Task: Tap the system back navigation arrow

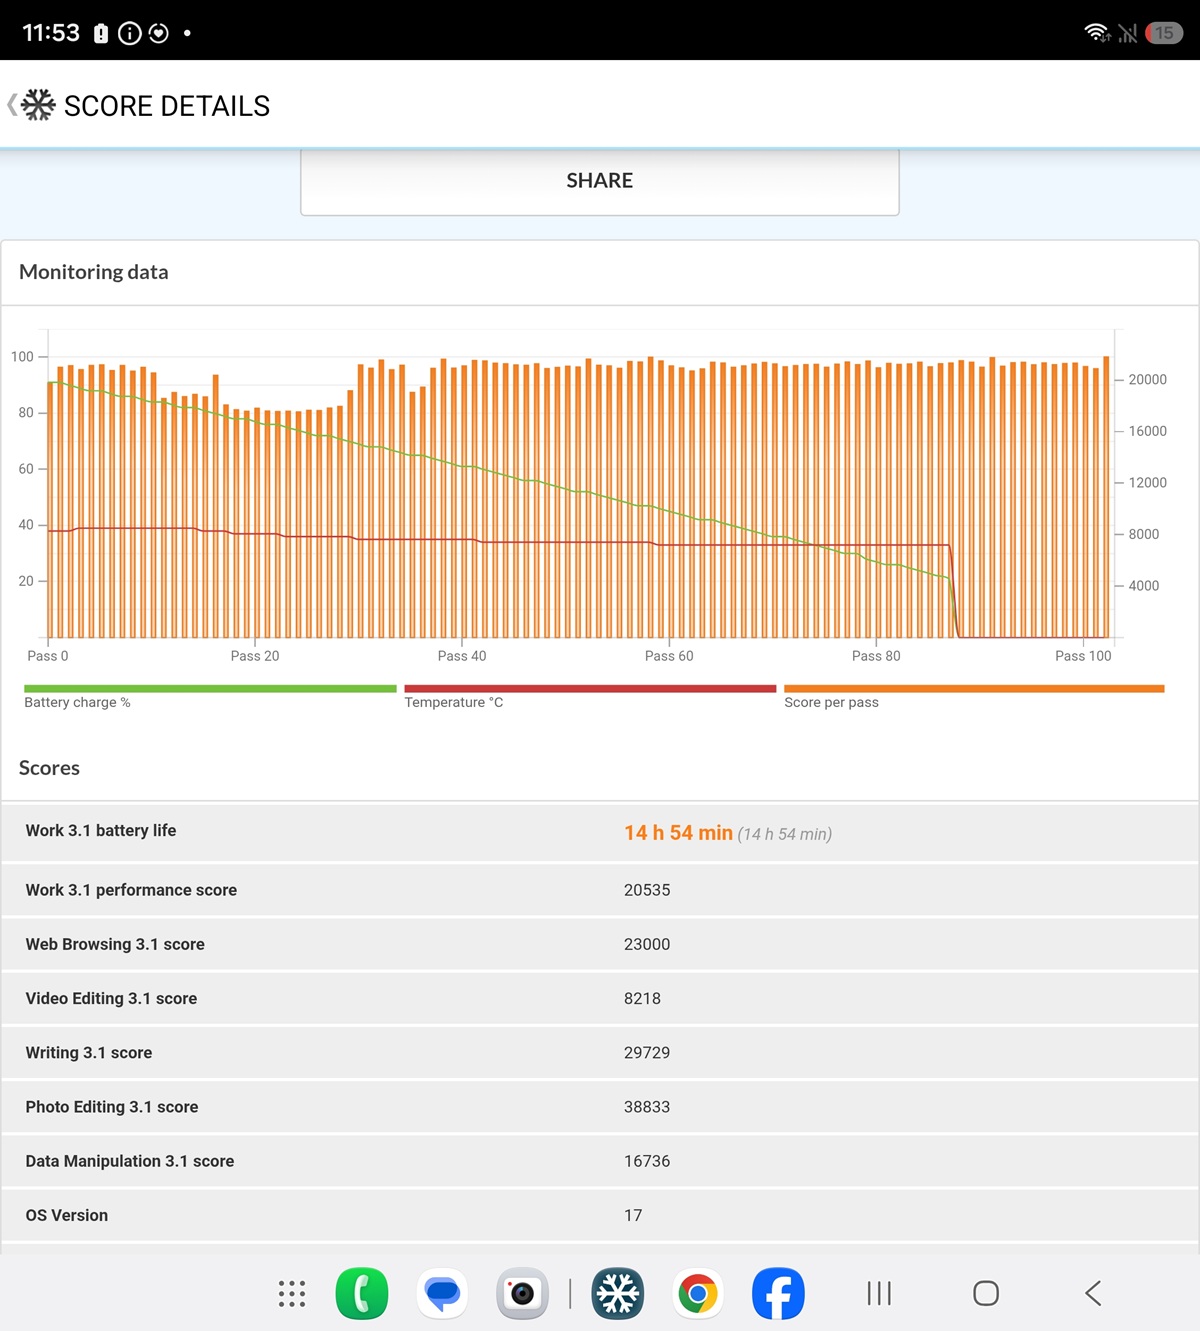Action: (1093, 1293)
